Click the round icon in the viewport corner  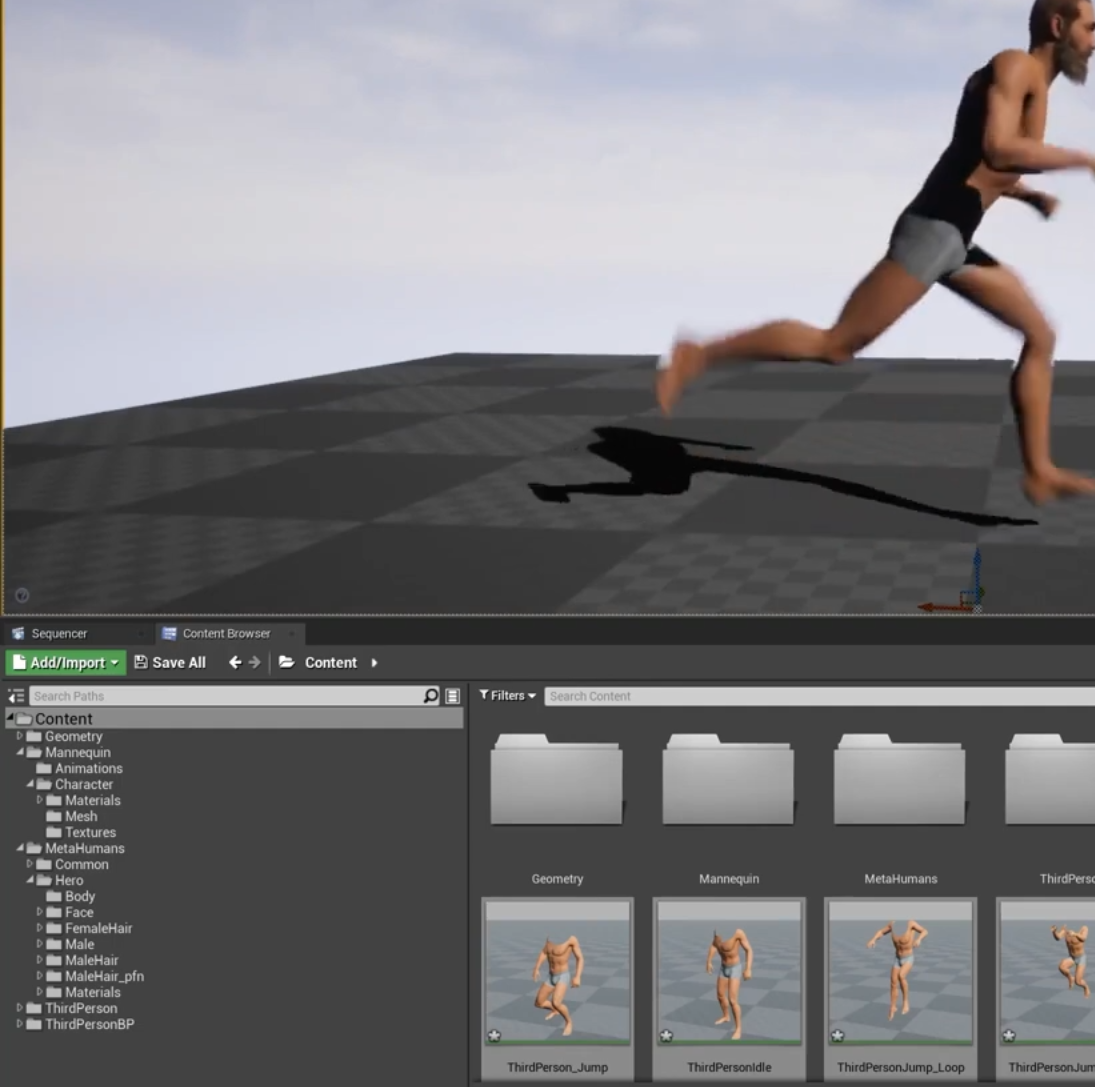coord(22,595)
